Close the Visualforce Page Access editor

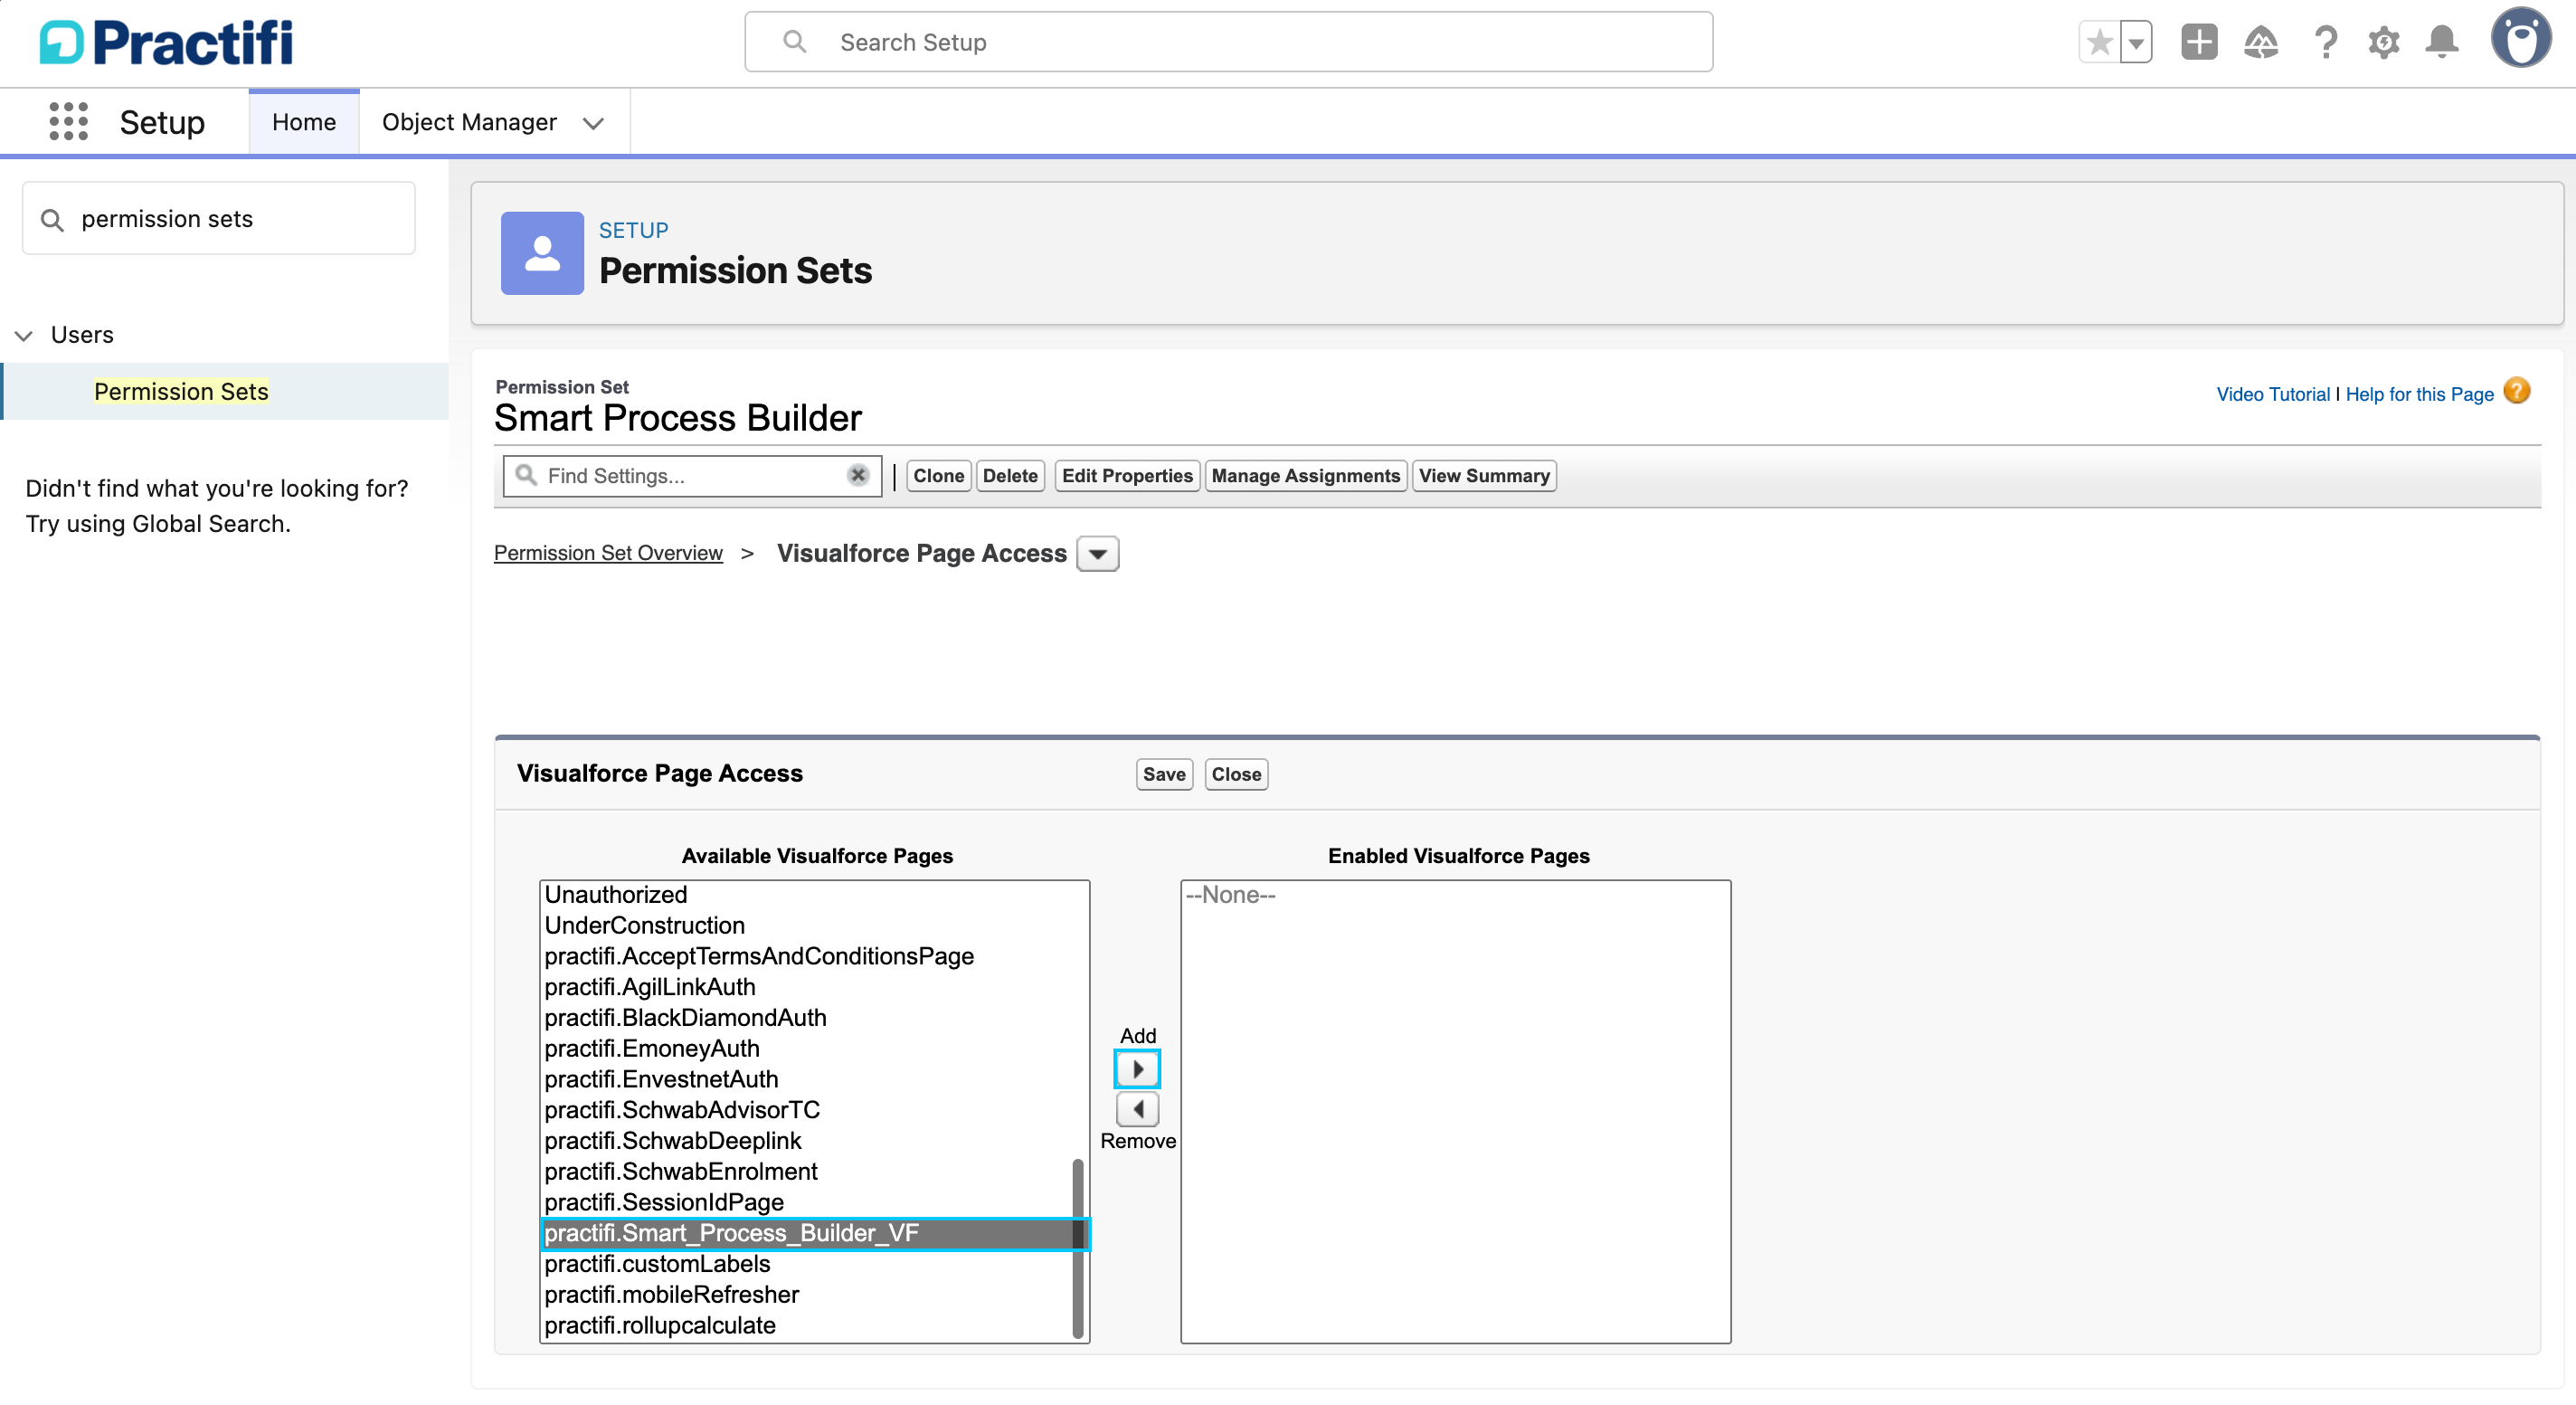click(1236, 774)
